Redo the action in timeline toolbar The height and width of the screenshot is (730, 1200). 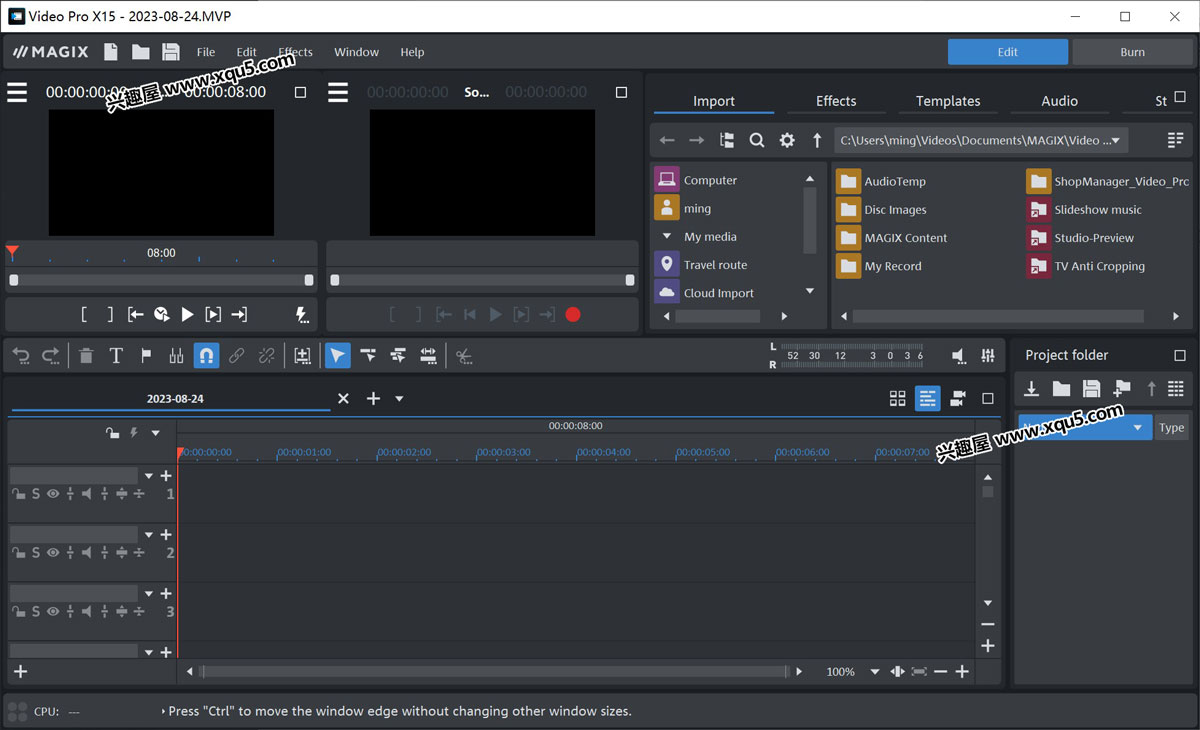50,355
